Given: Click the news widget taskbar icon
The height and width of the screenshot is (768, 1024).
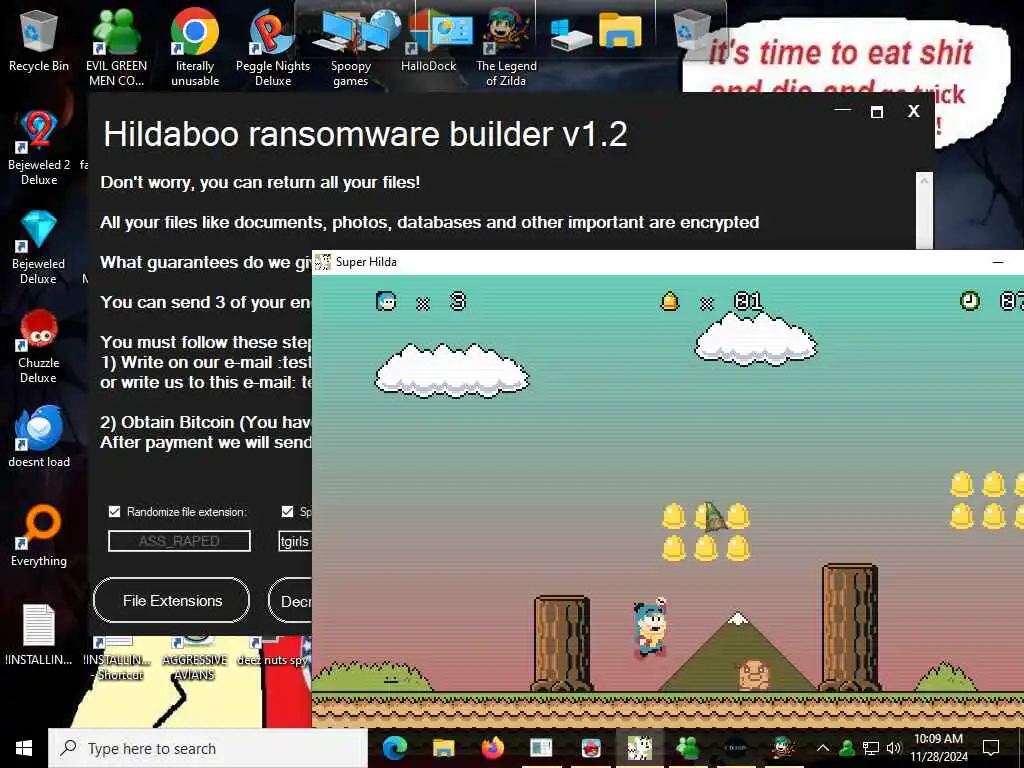Looking at the screenshot, I should tap(541, 748).
